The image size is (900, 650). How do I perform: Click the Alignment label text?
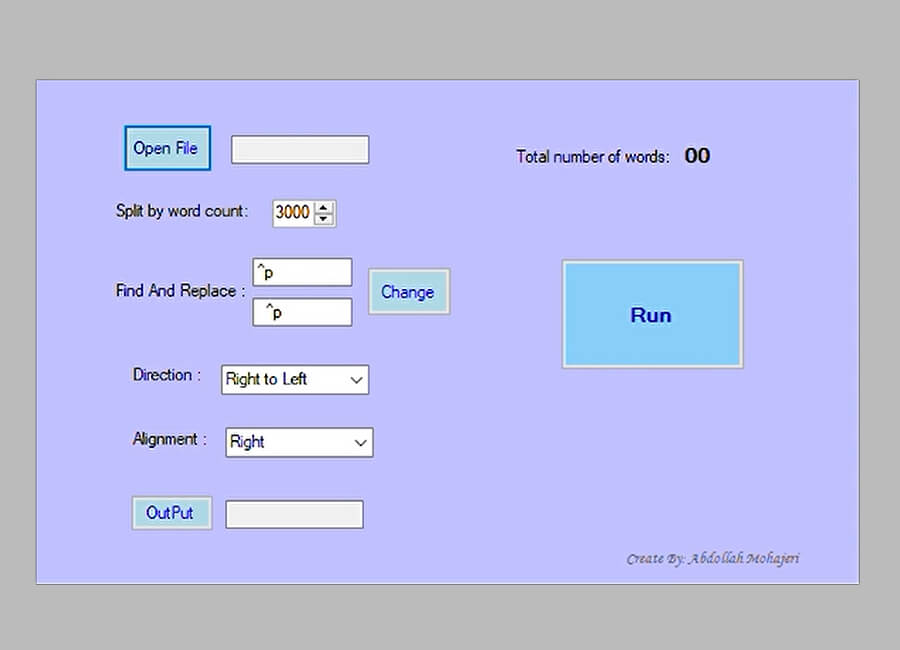[x=170, y=439]
